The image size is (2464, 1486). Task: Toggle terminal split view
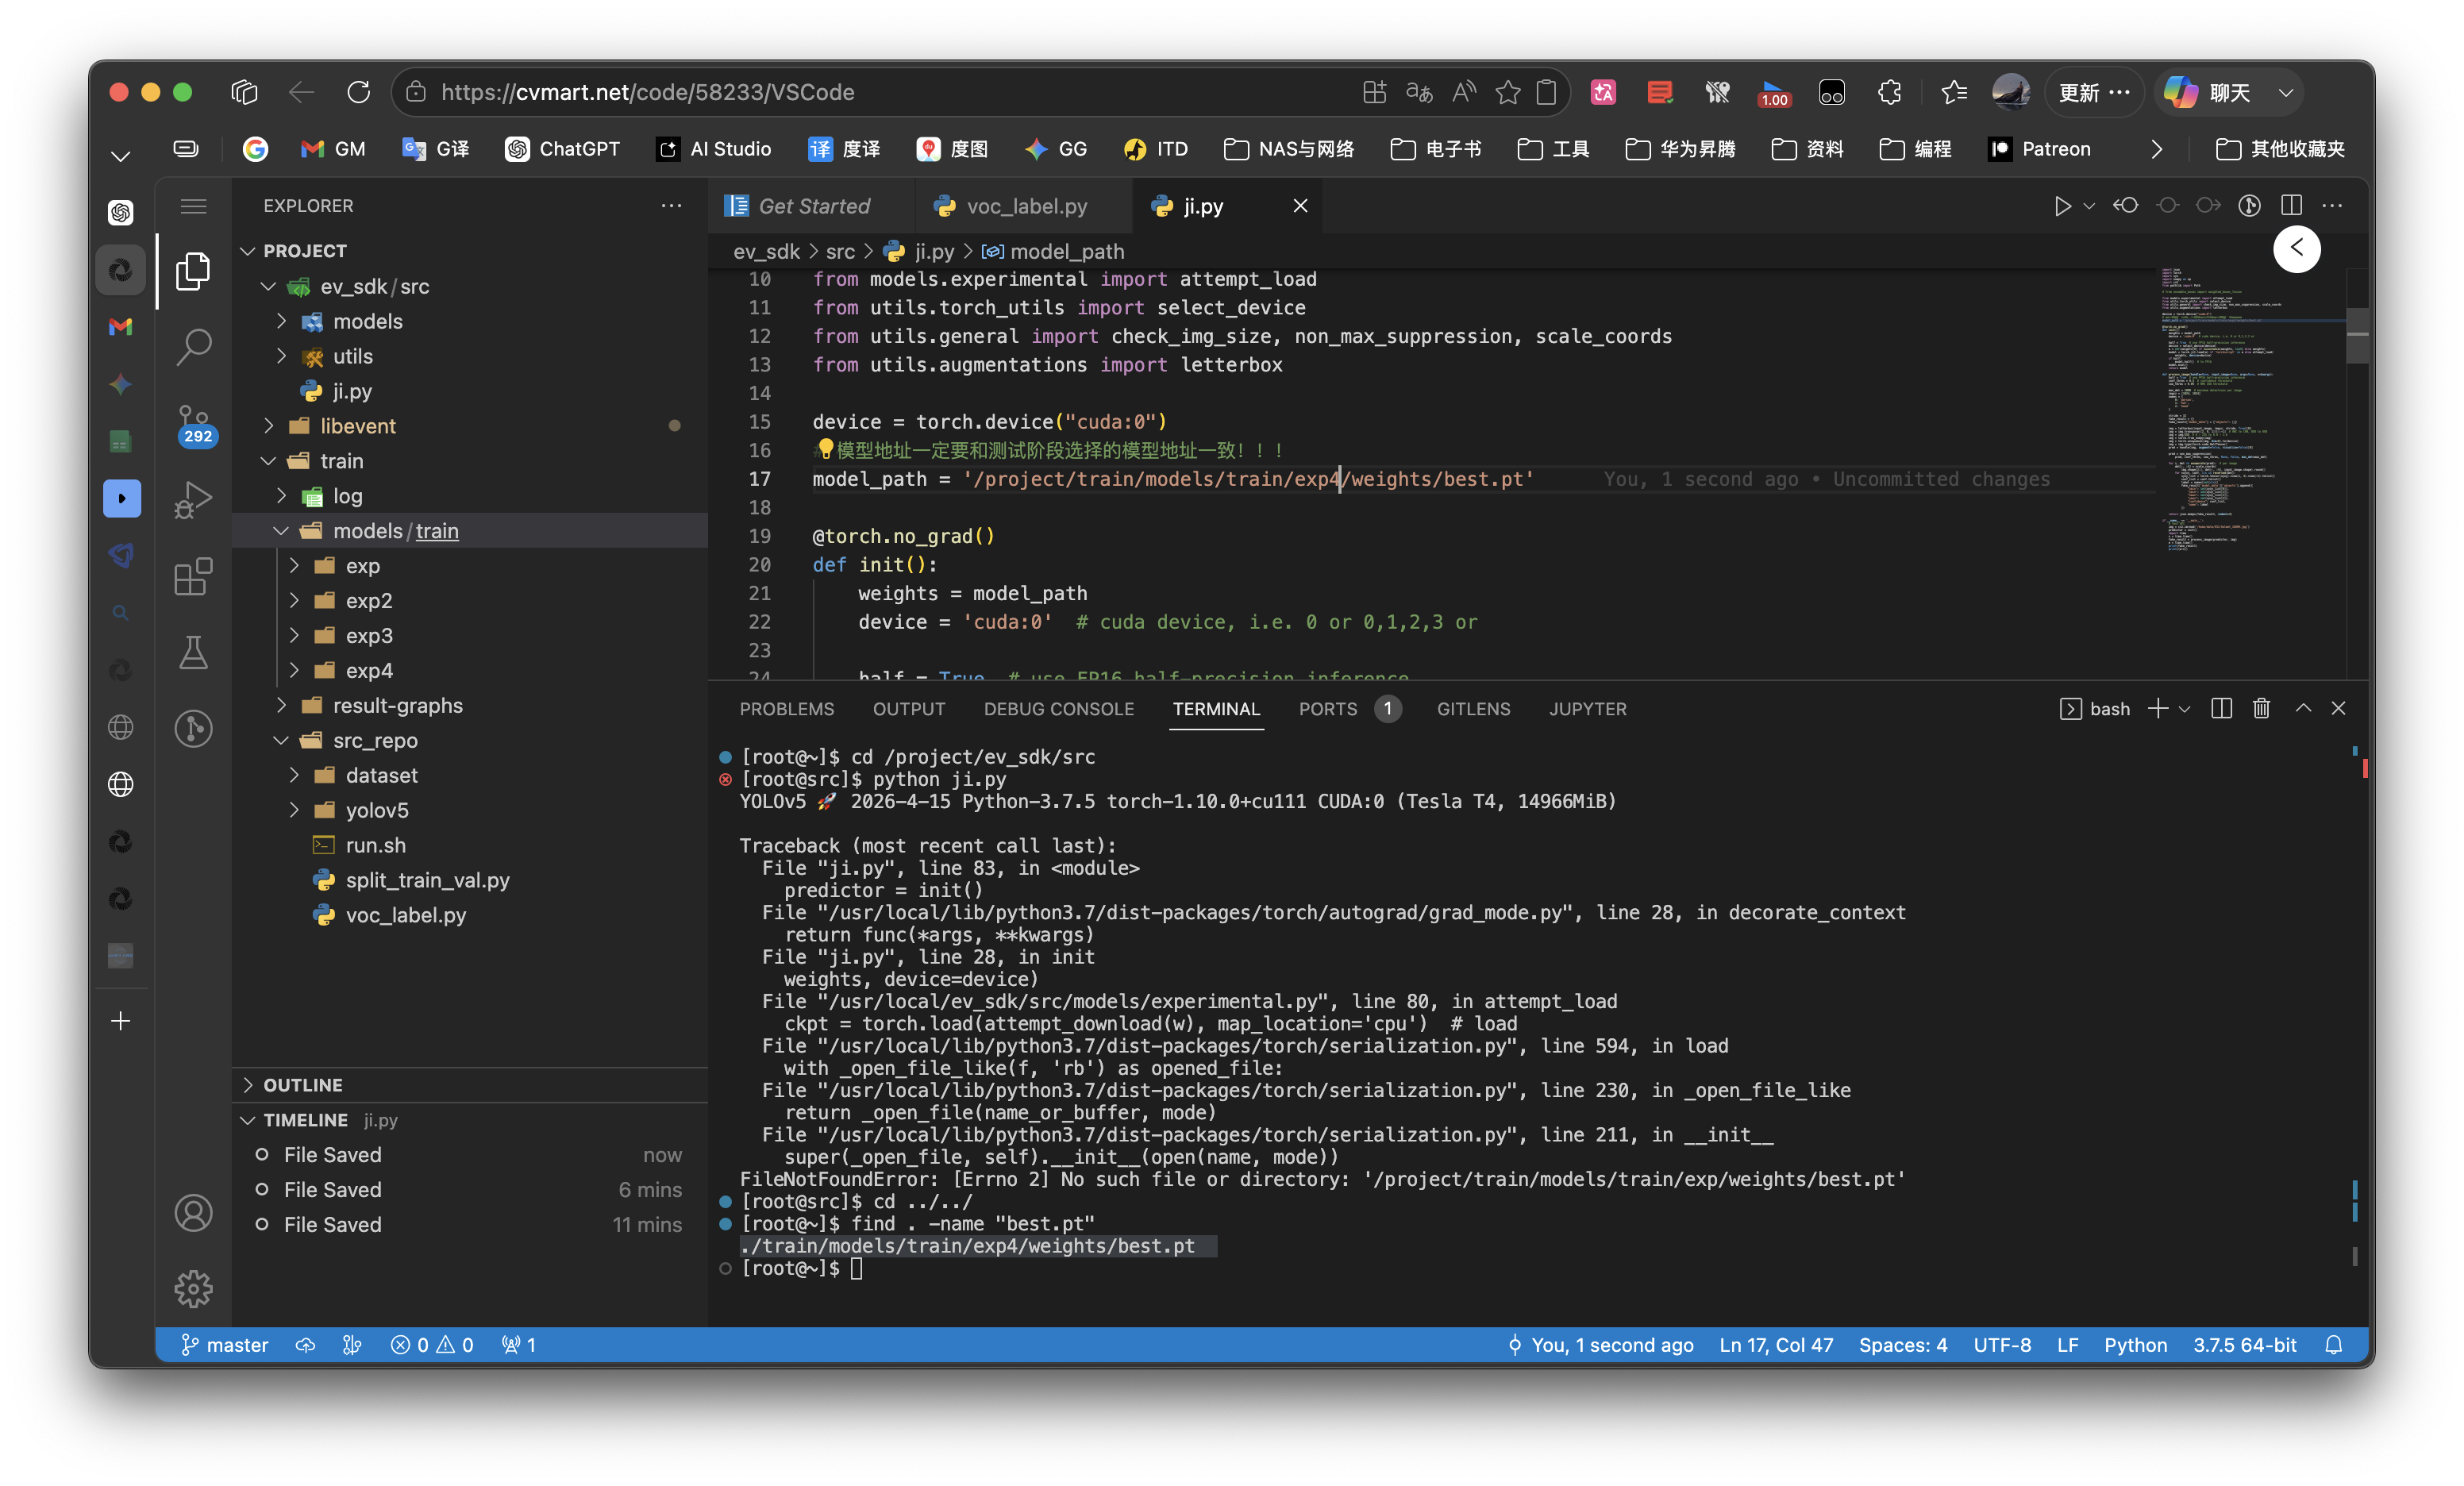coord(2221,709)
